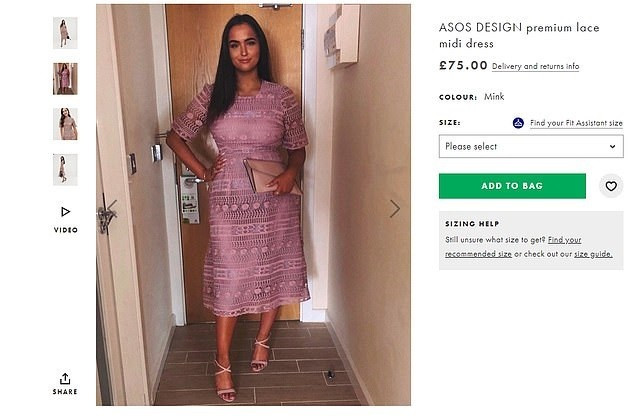
Task: Click ADD TO BAG button
Action: coord(512,186)
